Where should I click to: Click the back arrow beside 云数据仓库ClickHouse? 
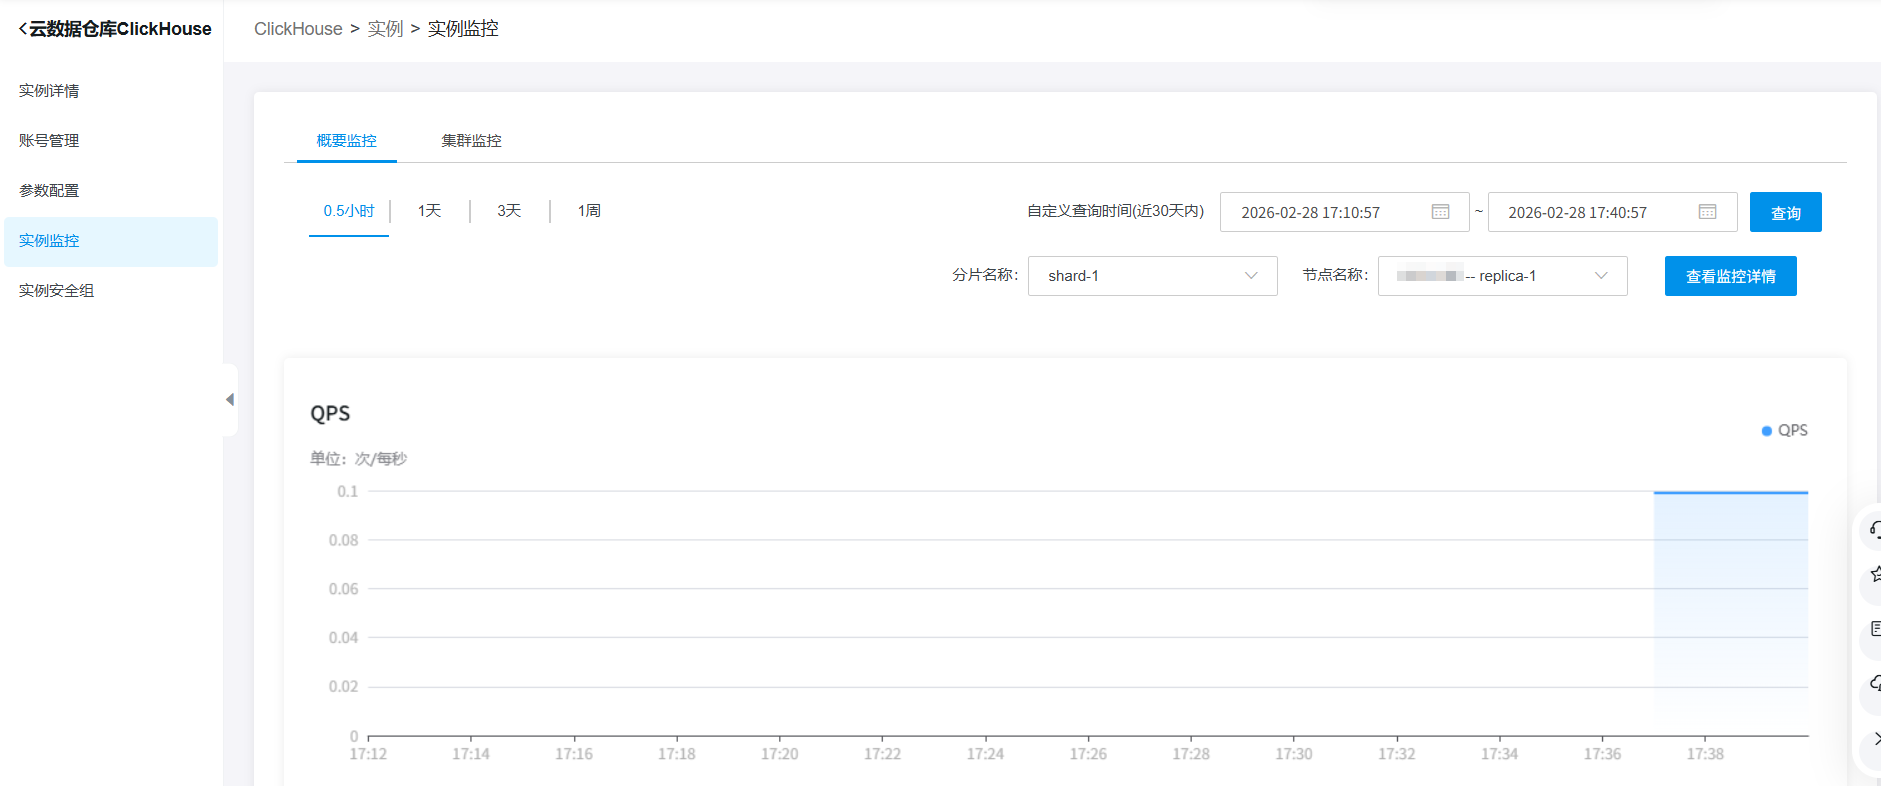click(x=22, y=29)
